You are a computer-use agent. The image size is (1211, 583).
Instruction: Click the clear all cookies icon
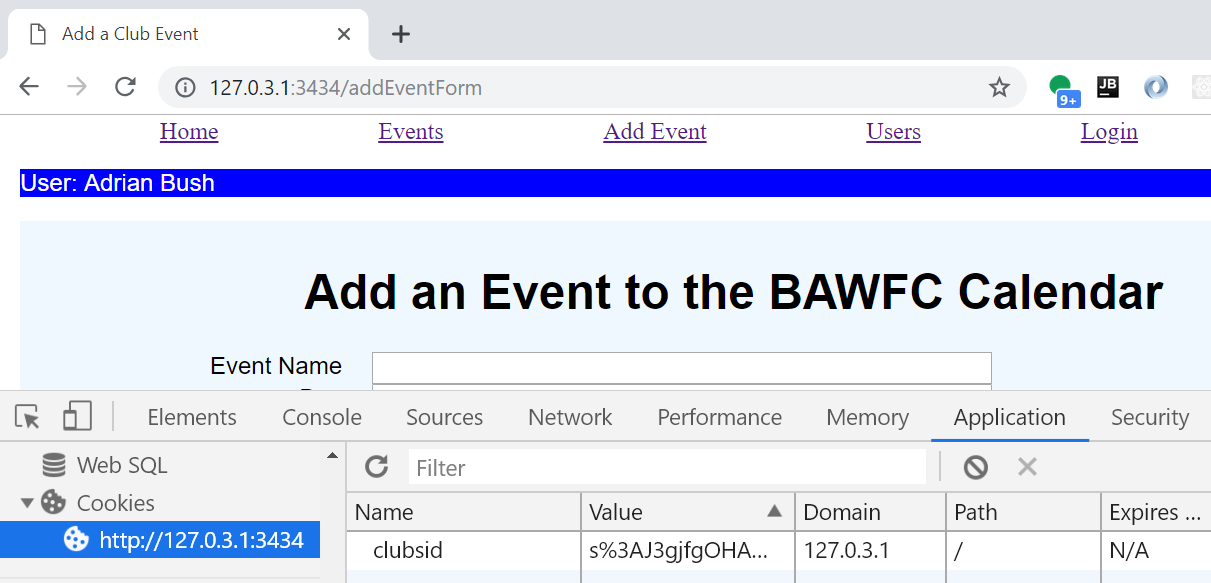point(976,467)
